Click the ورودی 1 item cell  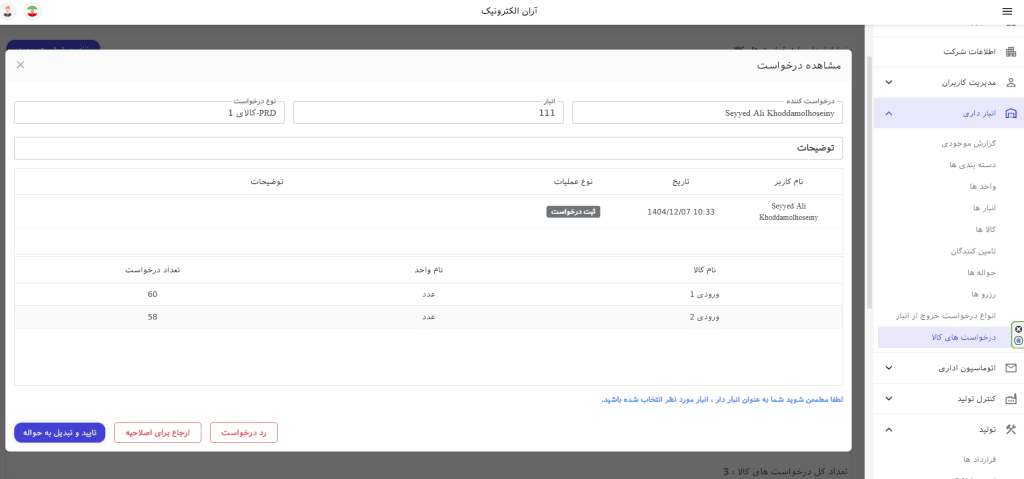click(x=704, y=295)
